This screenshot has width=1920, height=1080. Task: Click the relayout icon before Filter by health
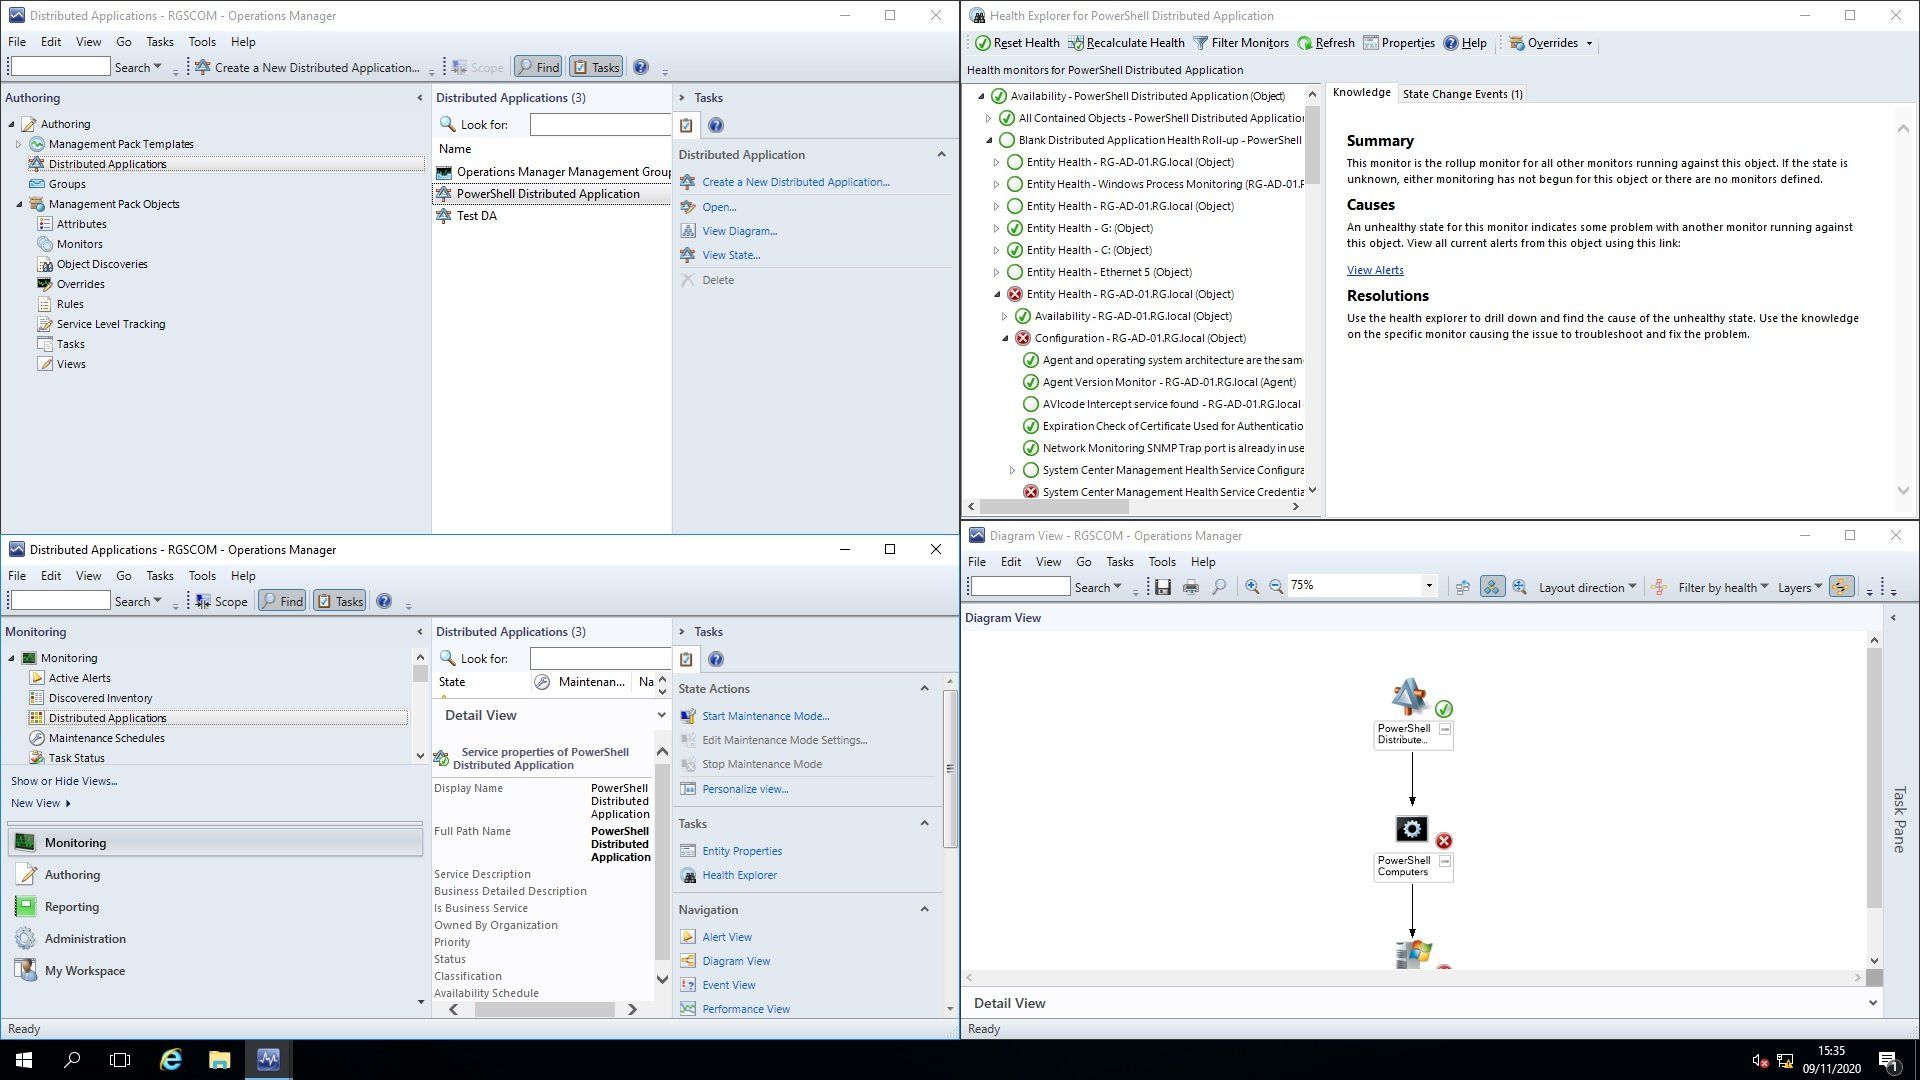tap(1659, 587)
